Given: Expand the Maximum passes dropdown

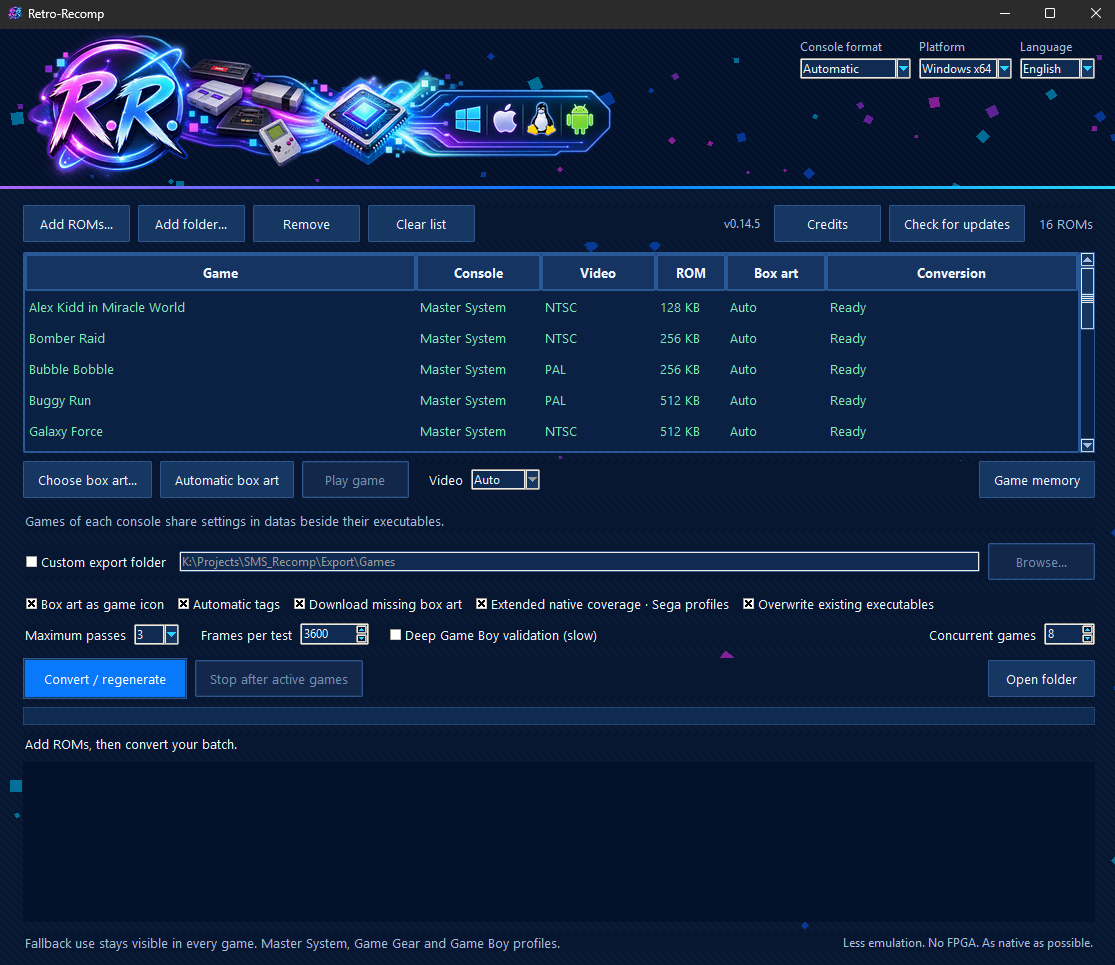Looking at the screenshot, I should pyautogui.click(x=171, y=634).
